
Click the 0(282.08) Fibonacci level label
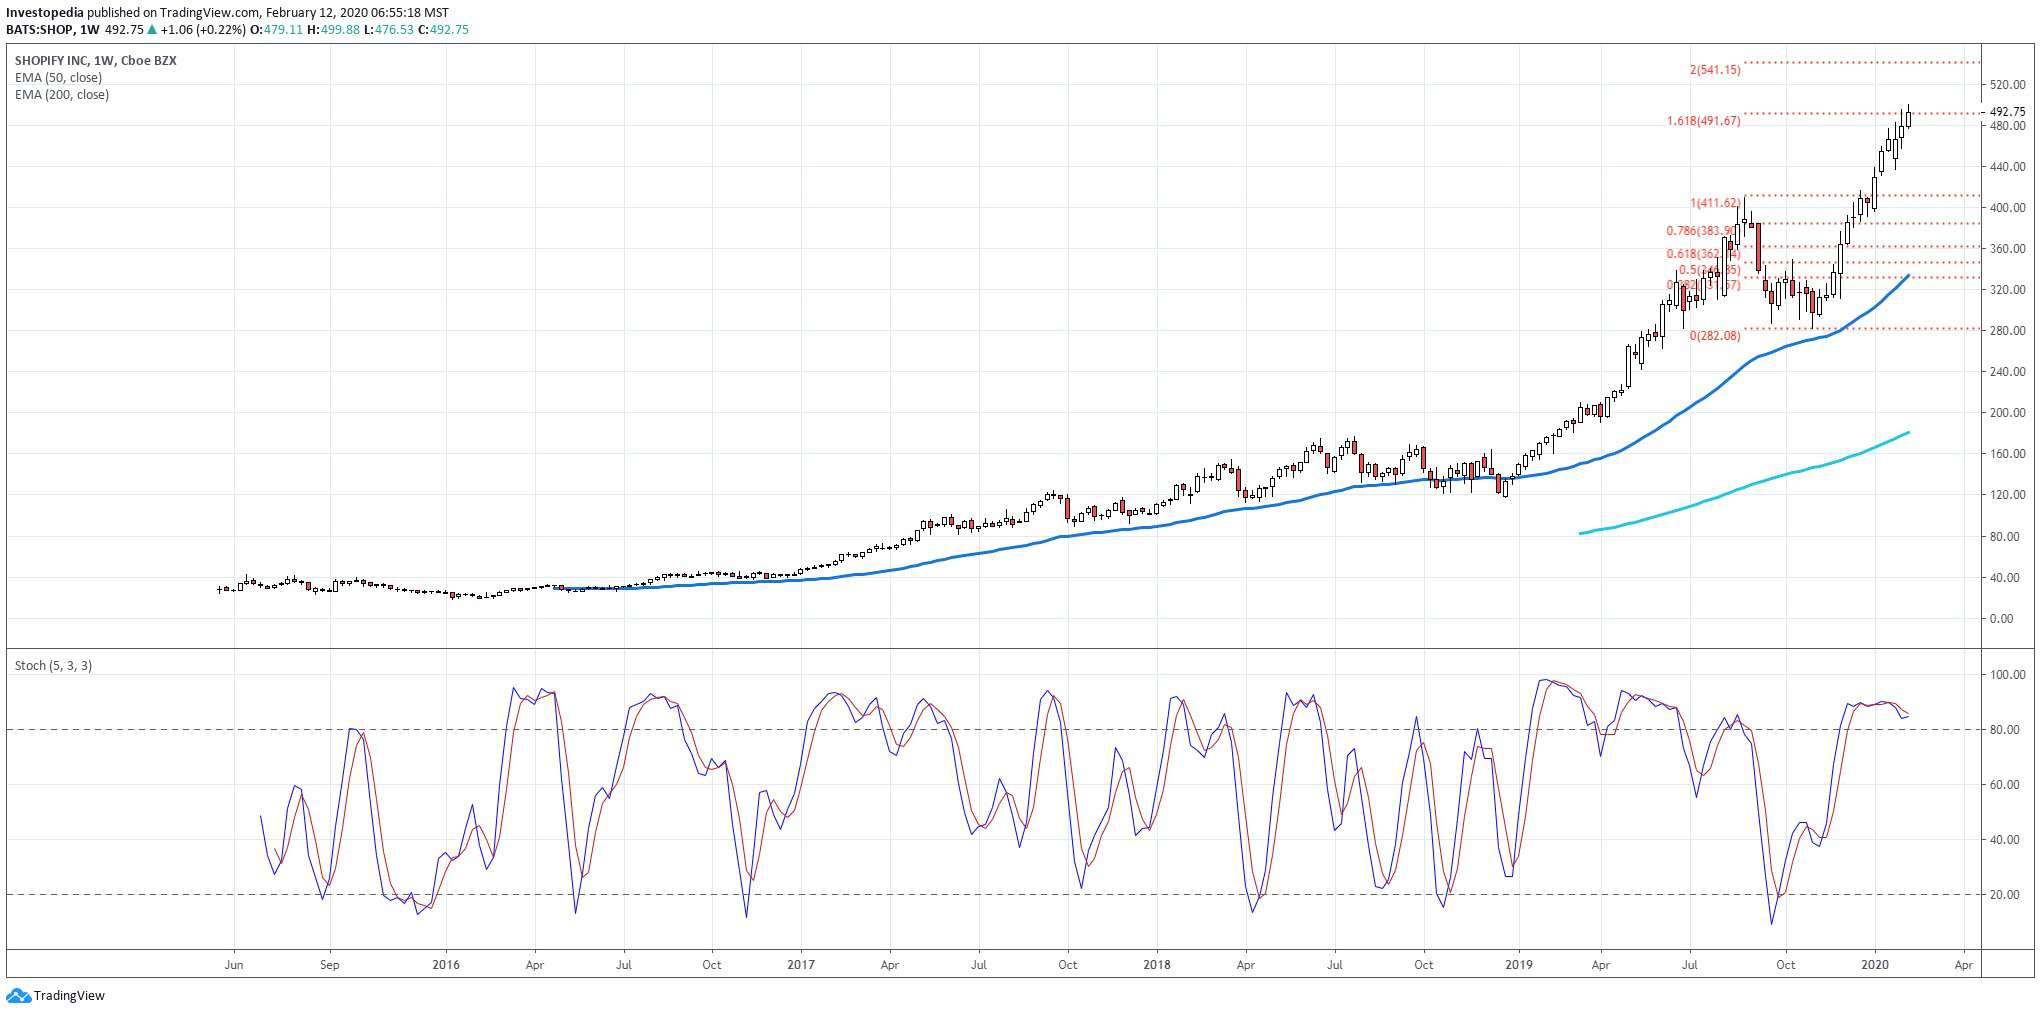[1715, 336]
